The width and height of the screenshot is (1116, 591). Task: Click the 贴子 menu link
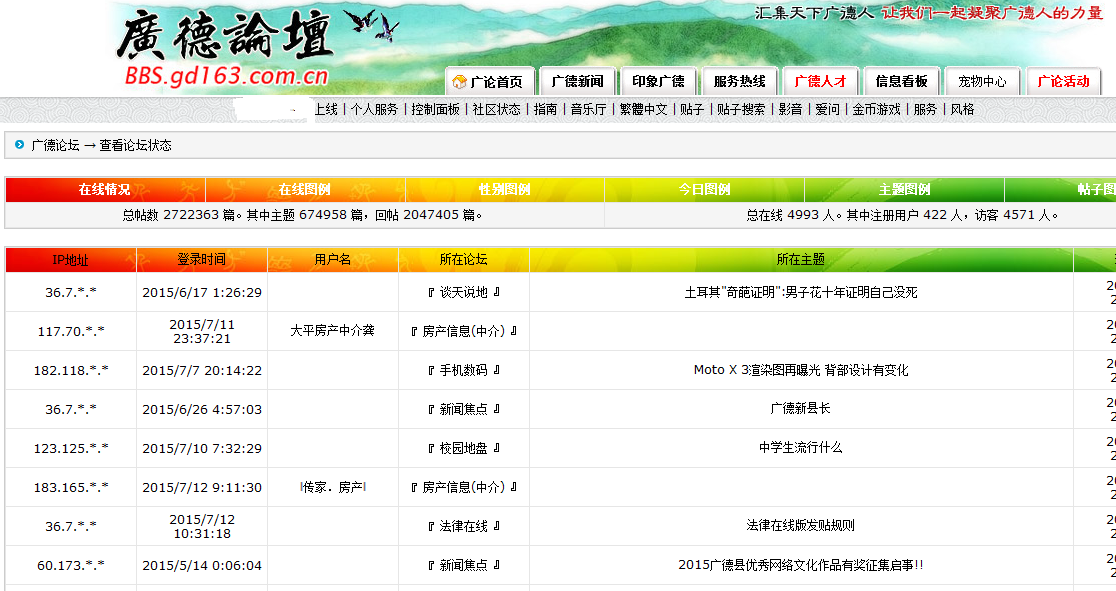pos(692,109)
